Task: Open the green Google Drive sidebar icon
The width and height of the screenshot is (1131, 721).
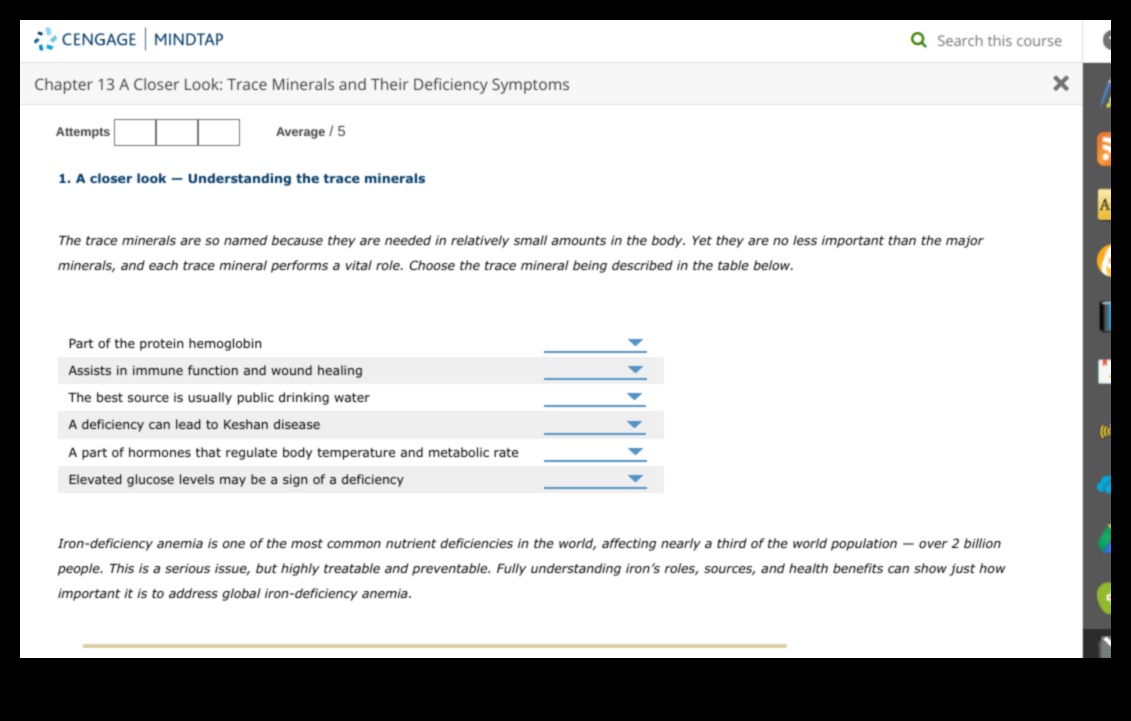Action: point(1105,540)
